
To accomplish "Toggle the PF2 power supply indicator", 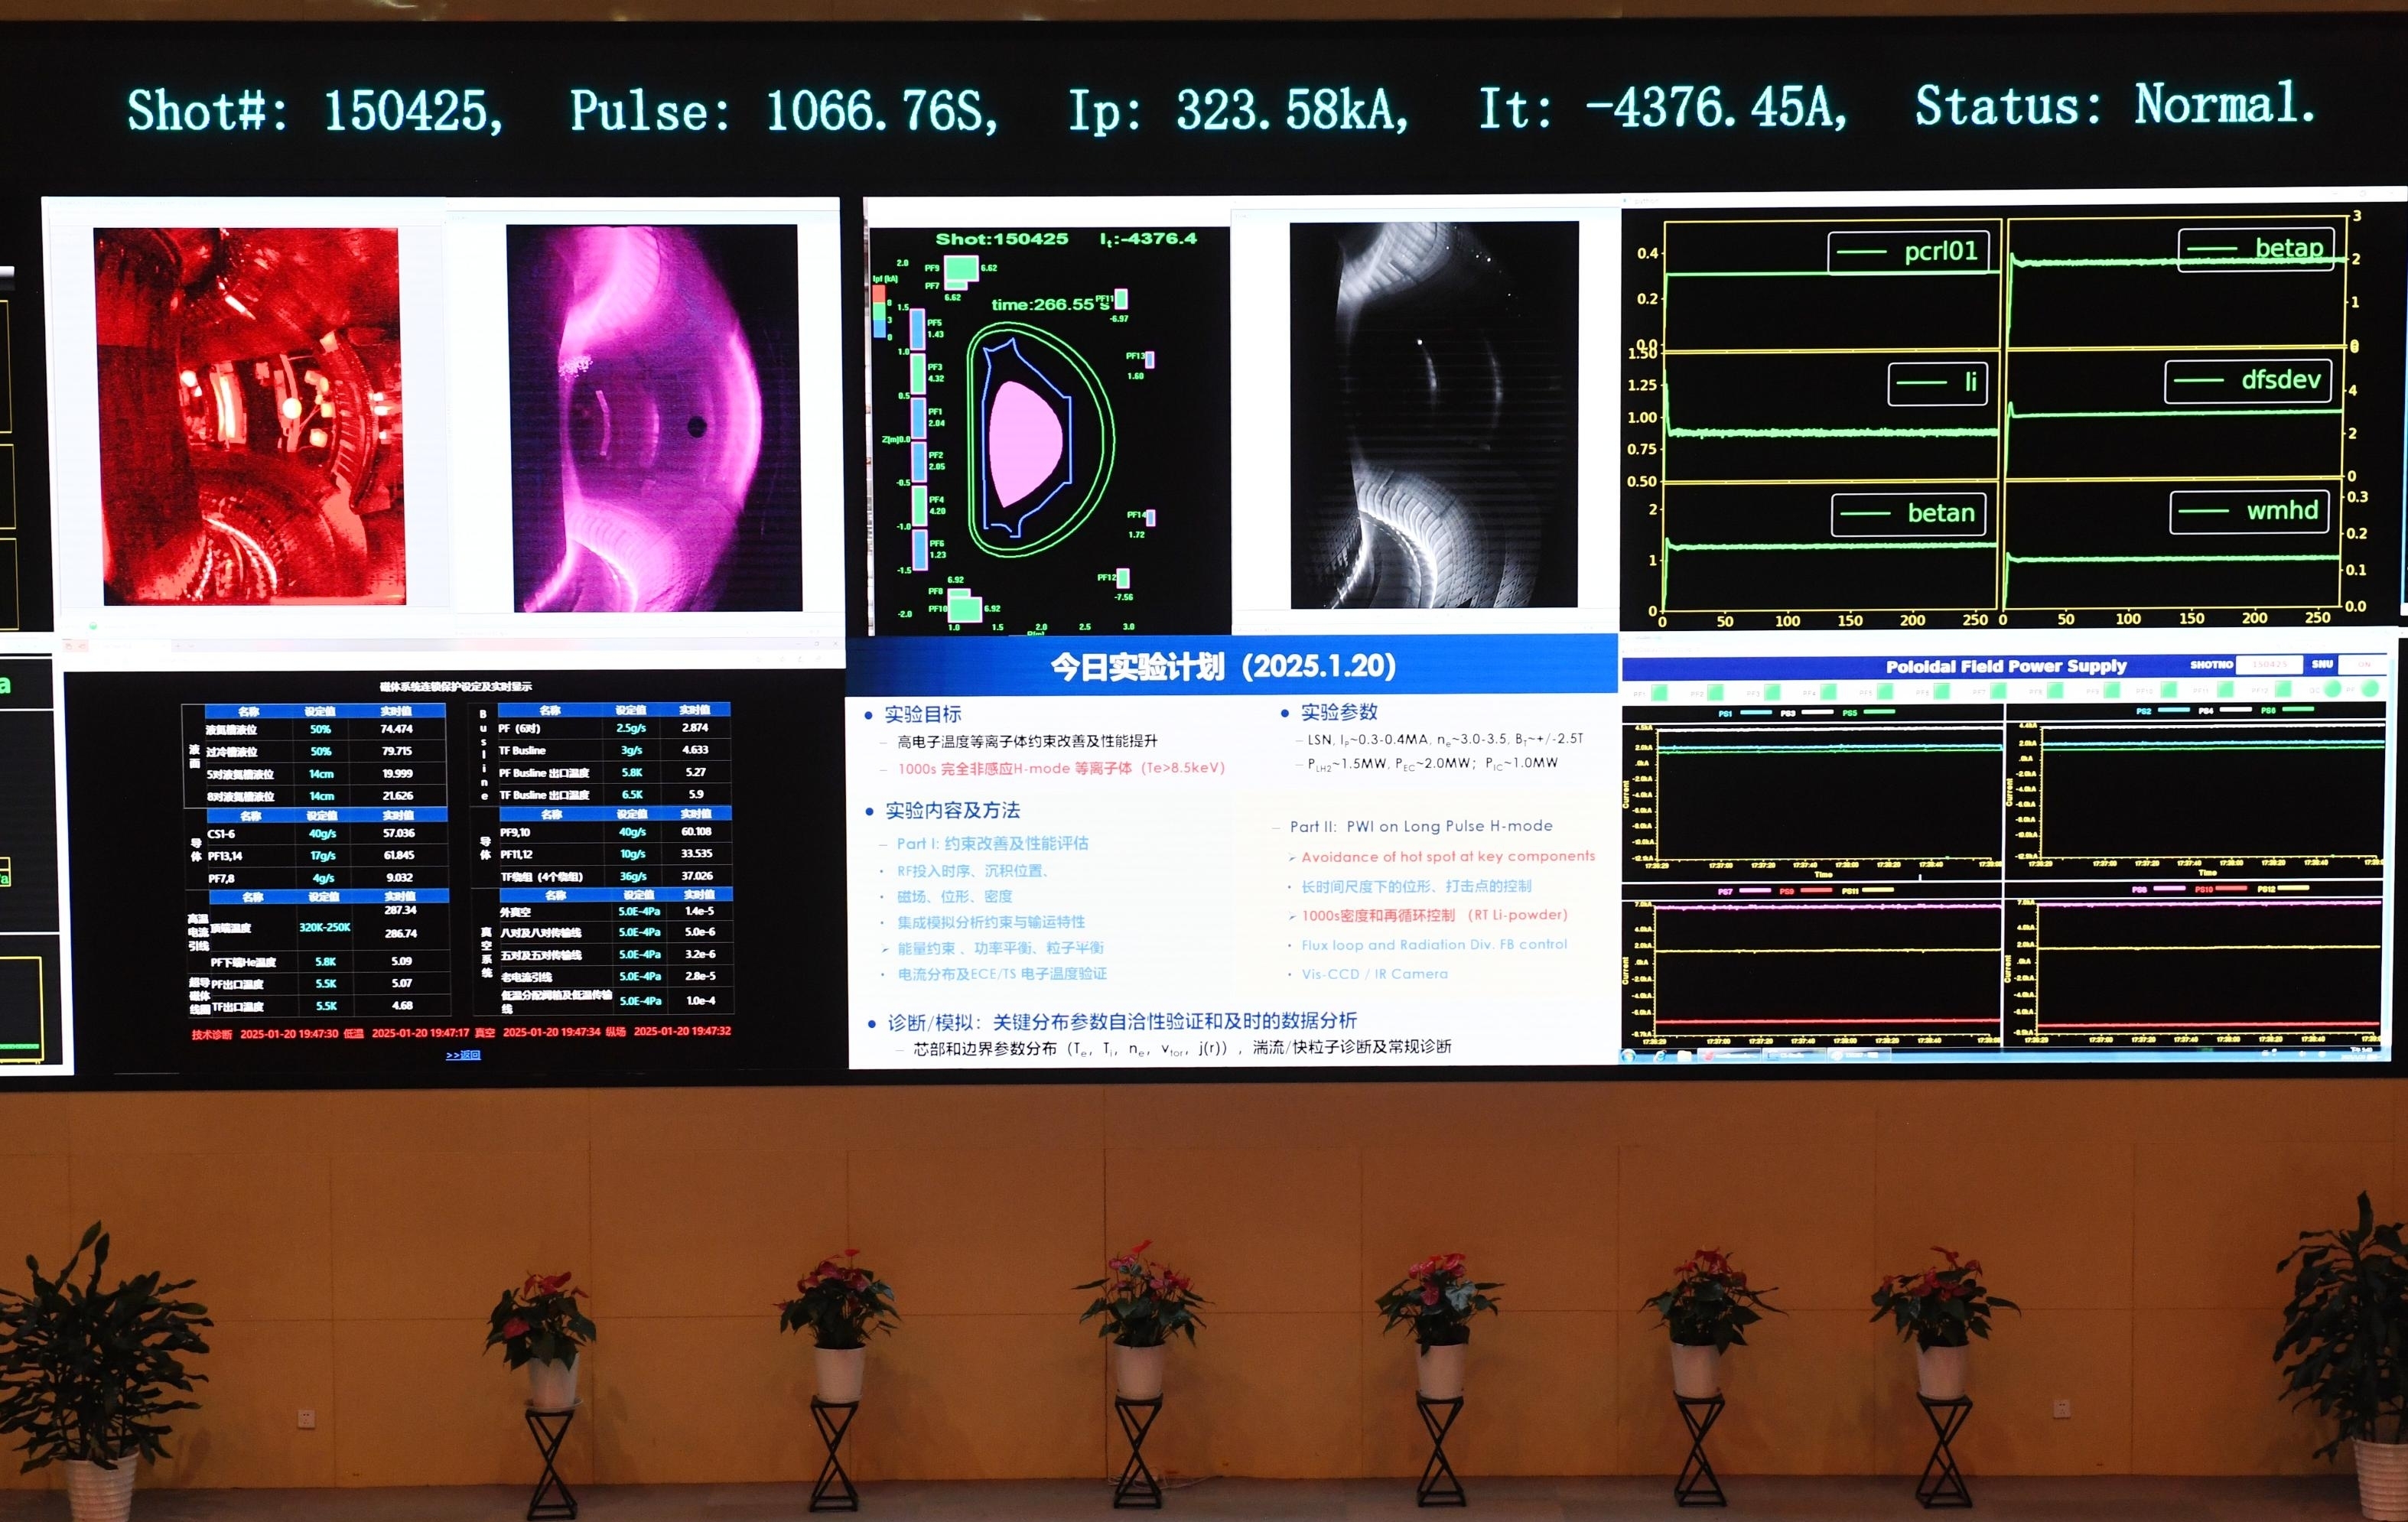I will (x=1716, y=693).
